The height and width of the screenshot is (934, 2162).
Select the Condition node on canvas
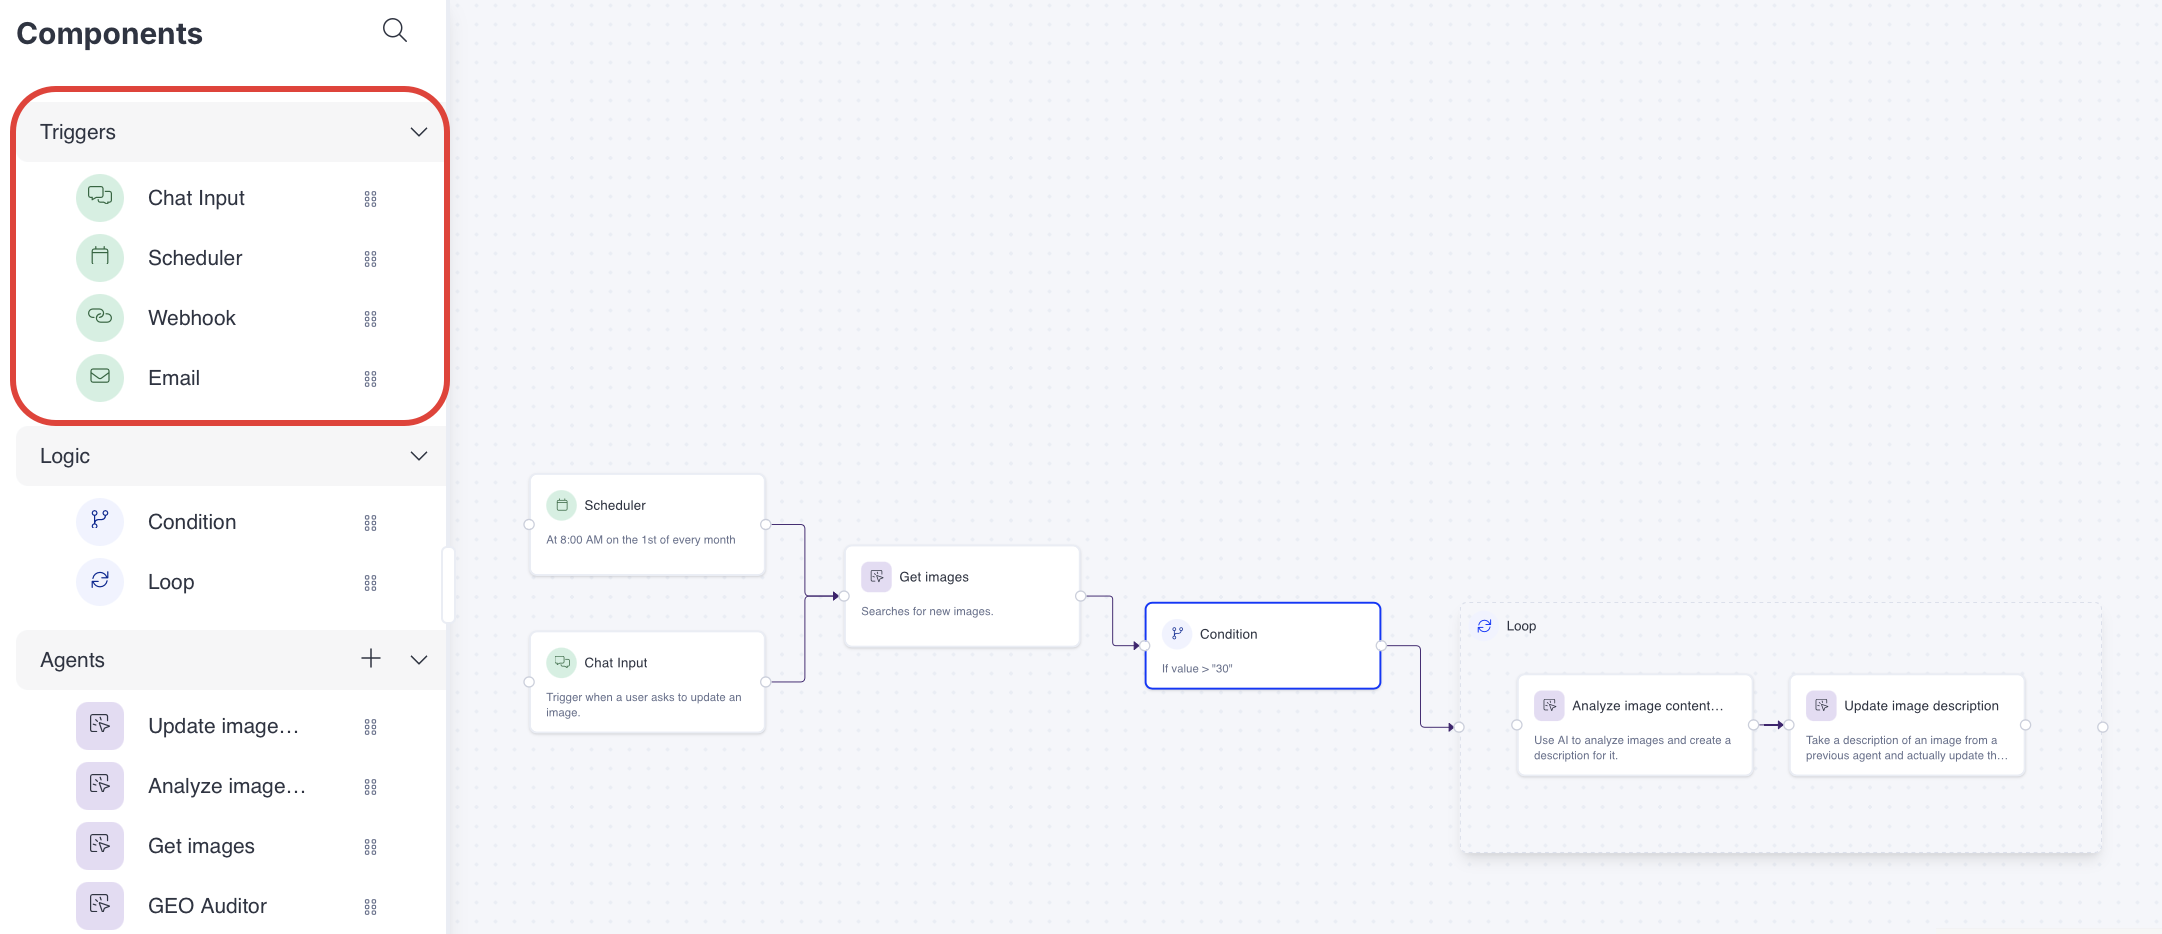pyautogui.click(x=1262, y=646)
